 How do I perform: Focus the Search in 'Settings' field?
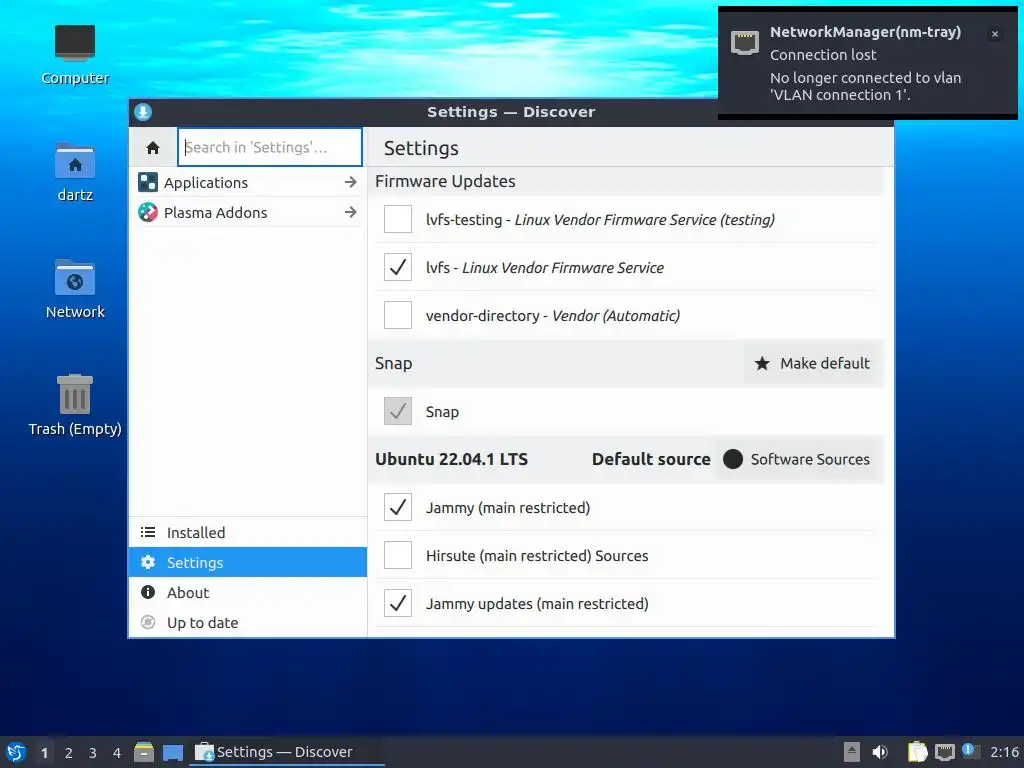click(270, 147)
